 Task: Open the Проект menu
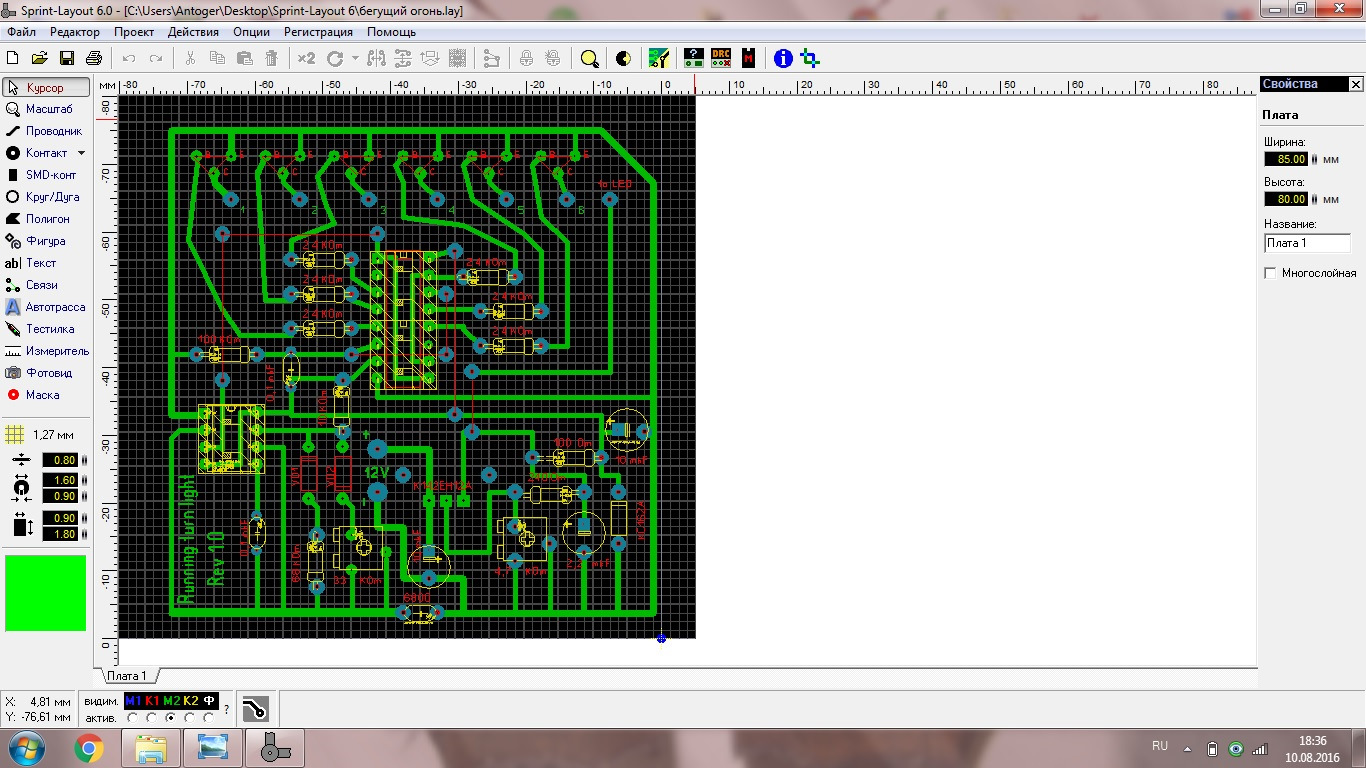(x=134, y=31)
